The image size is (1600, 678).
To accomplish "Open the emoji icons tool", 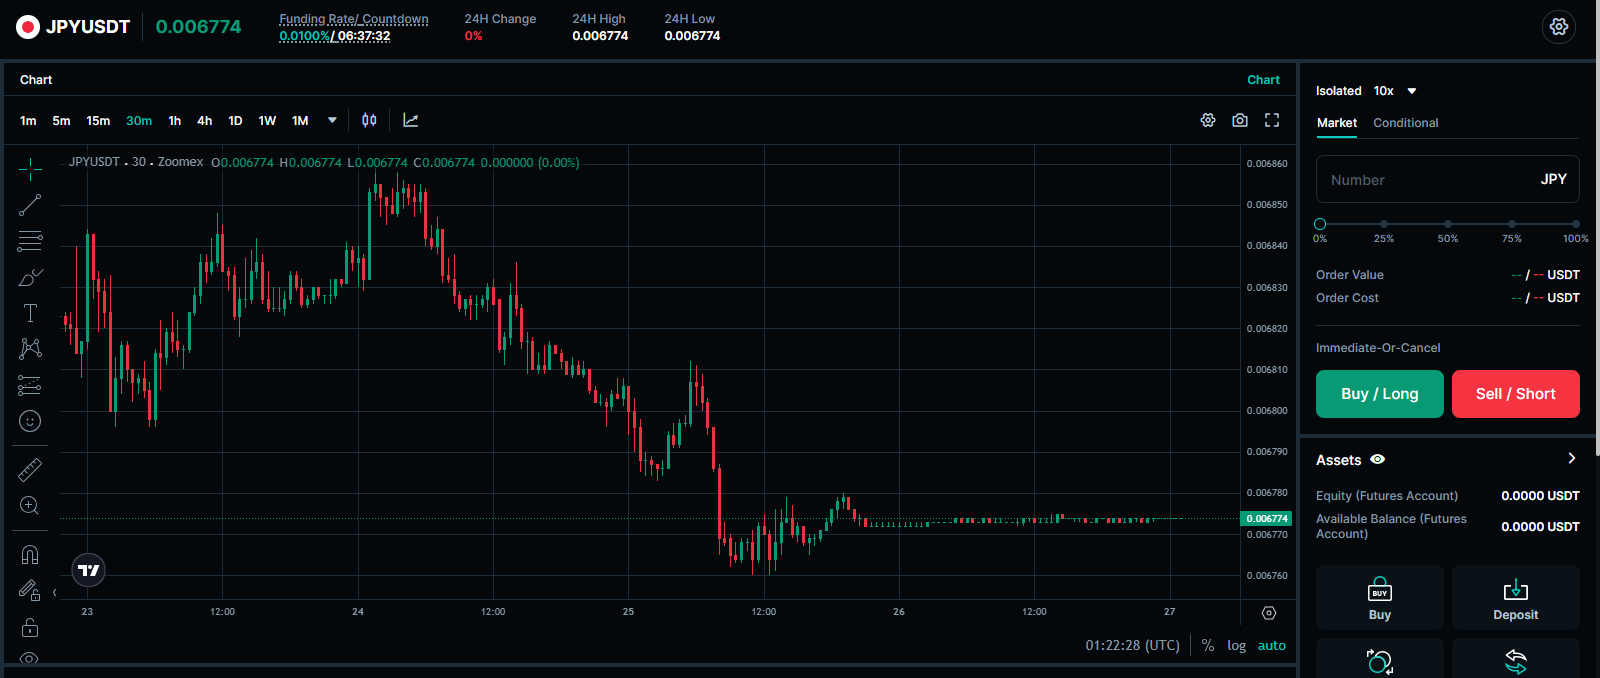I will (30, 421).
